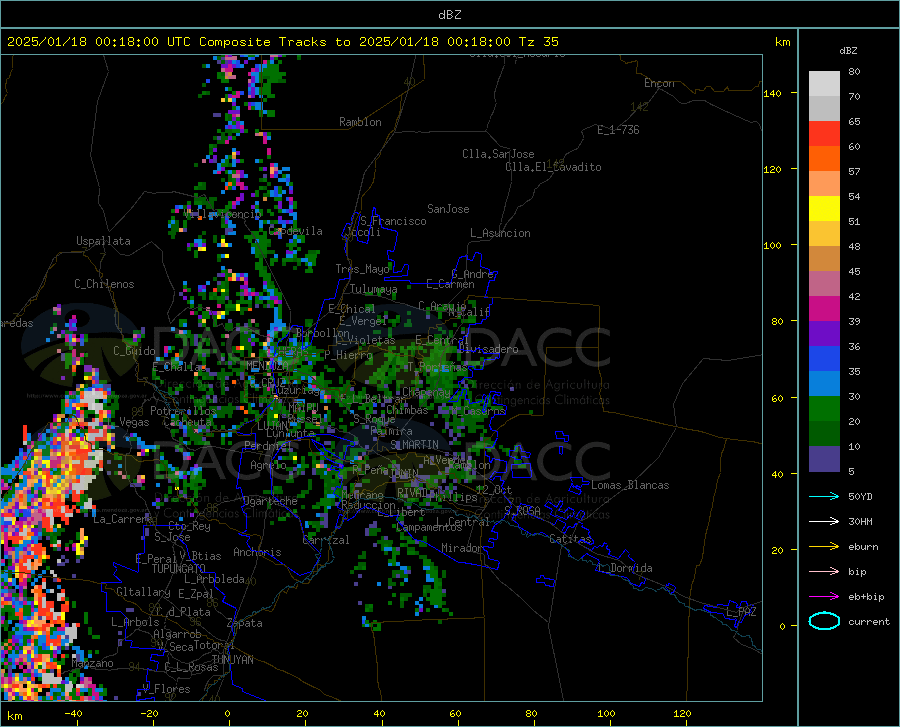This screenshot has height=727, width=900.
Task: Click the -40 tick on horizontal axis
Action: 73,714
